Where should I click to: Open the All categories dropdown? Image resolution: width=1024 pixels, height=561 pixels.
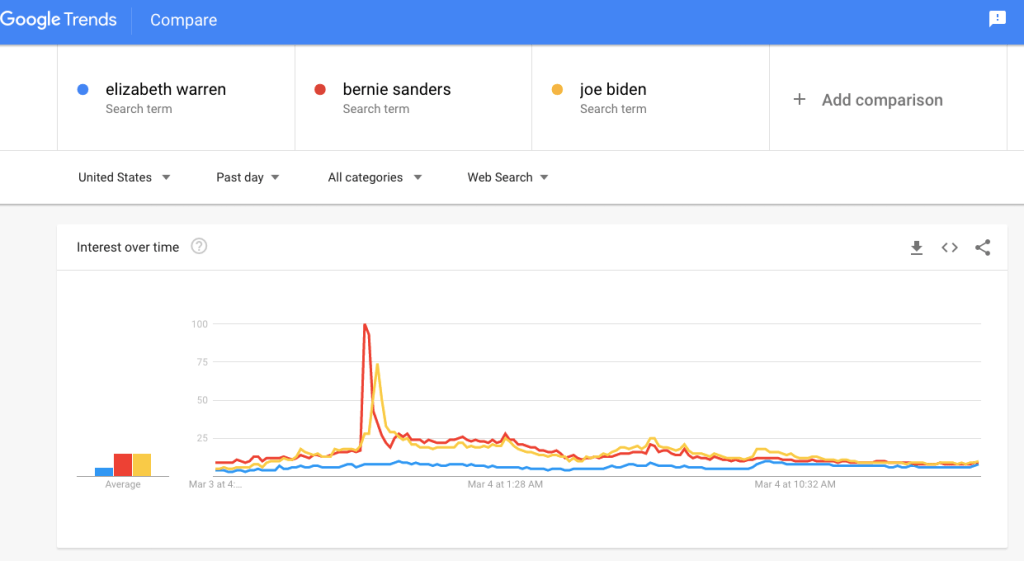tap(374, 178)
